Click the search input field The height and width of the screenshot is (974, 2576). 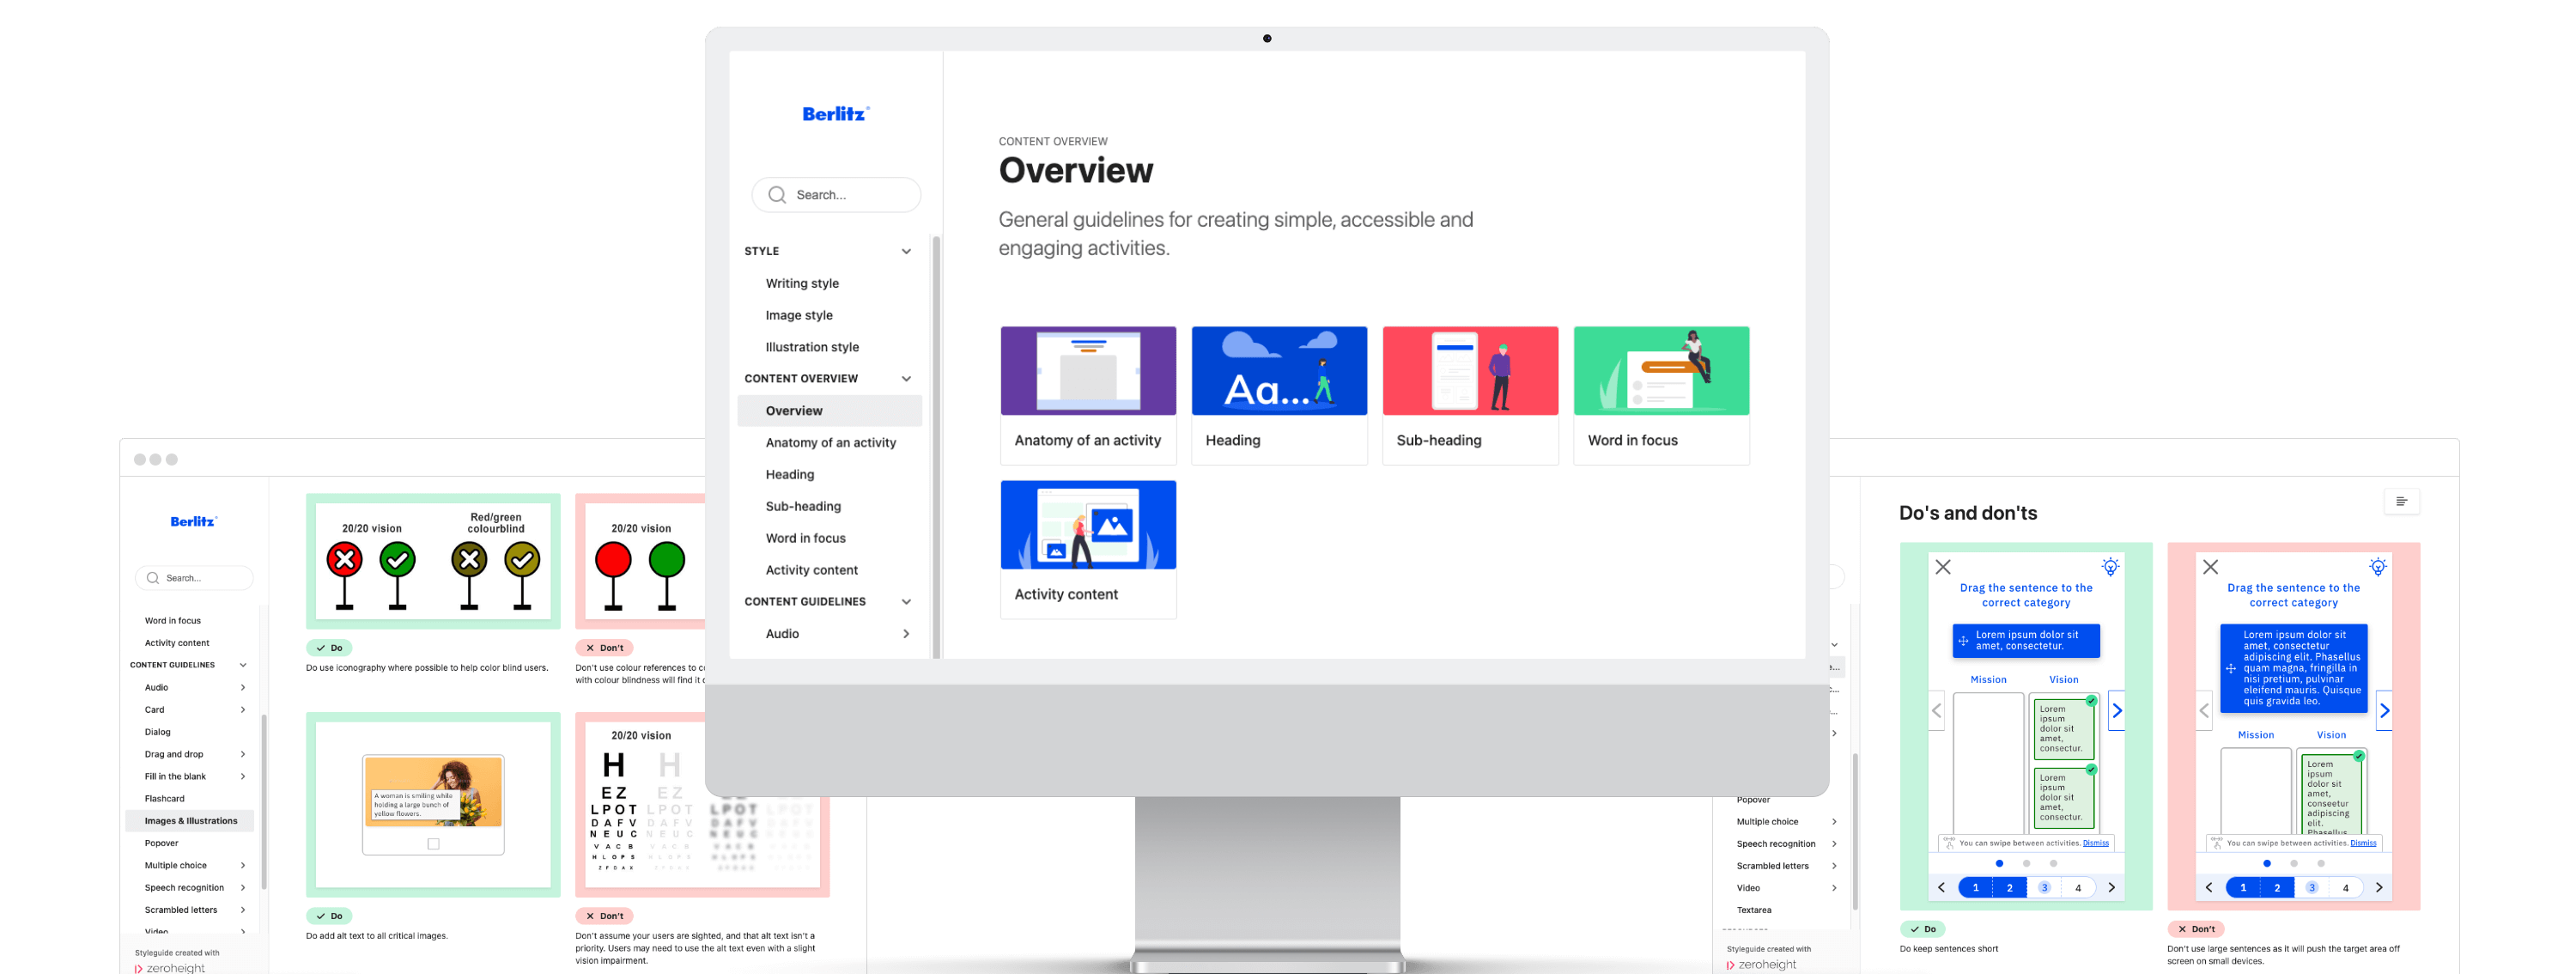(838, 196)
